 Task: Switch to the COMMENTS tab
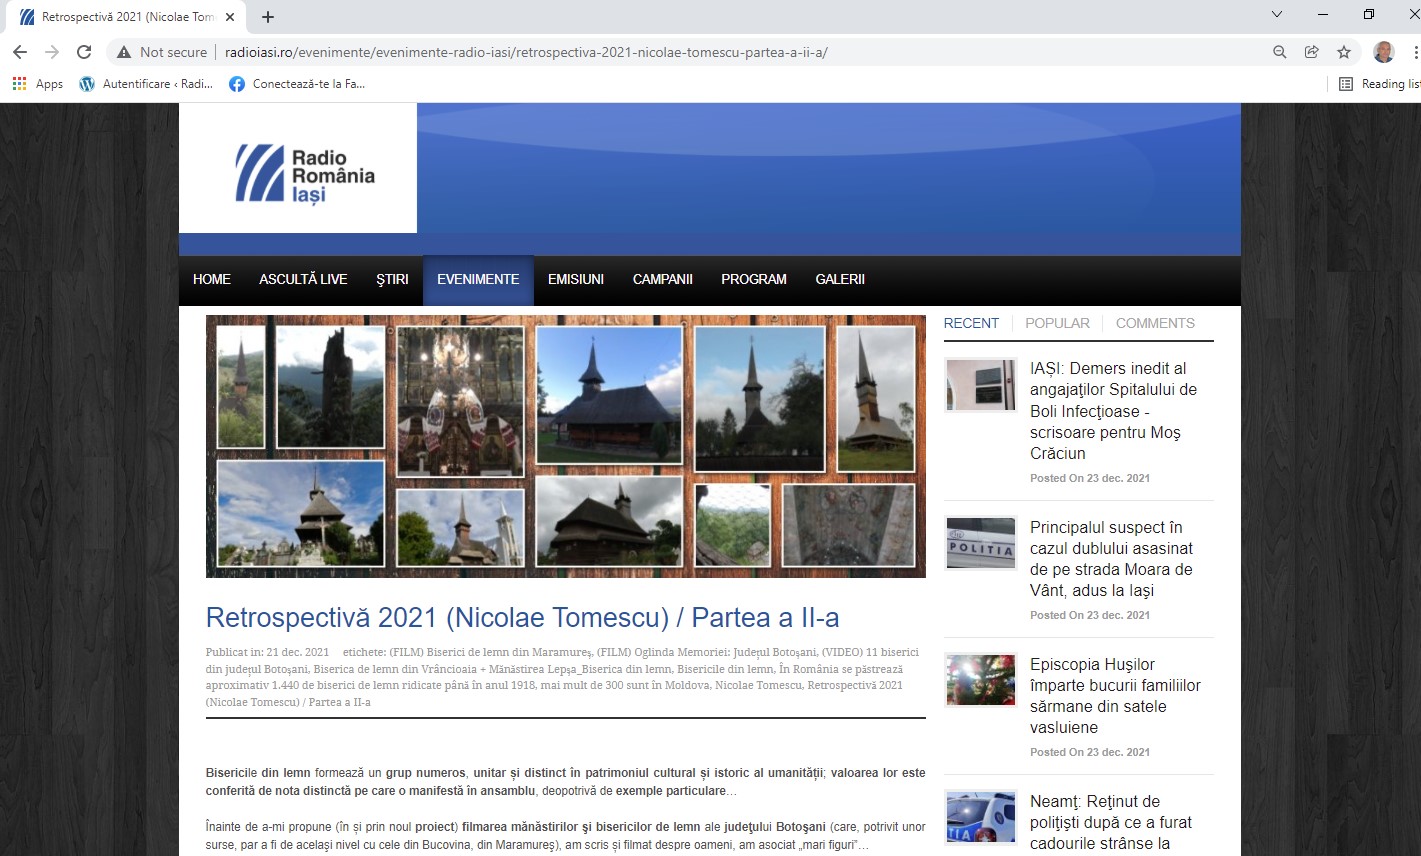(1155, 323)
